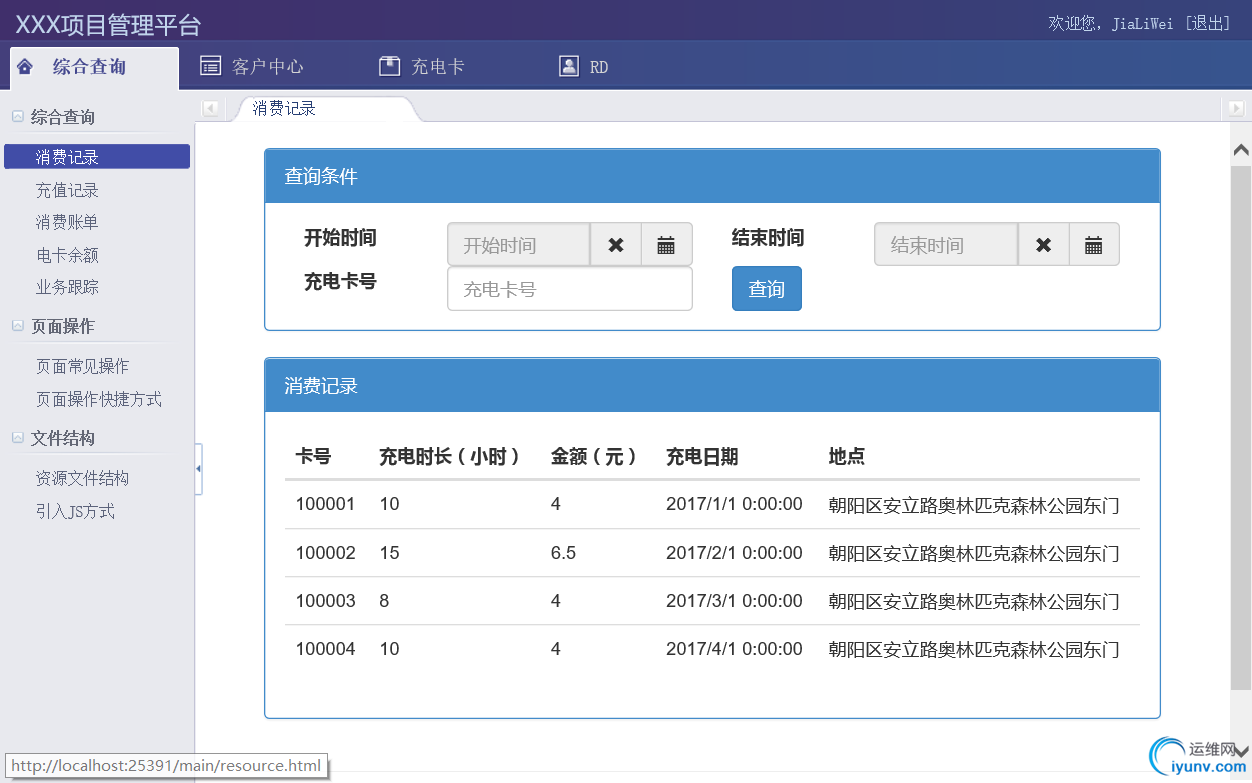This screenshot has width=1252, height=783.
Task: Open 页面常见操作 in the sidebar
Action: [x=82, y=366]
